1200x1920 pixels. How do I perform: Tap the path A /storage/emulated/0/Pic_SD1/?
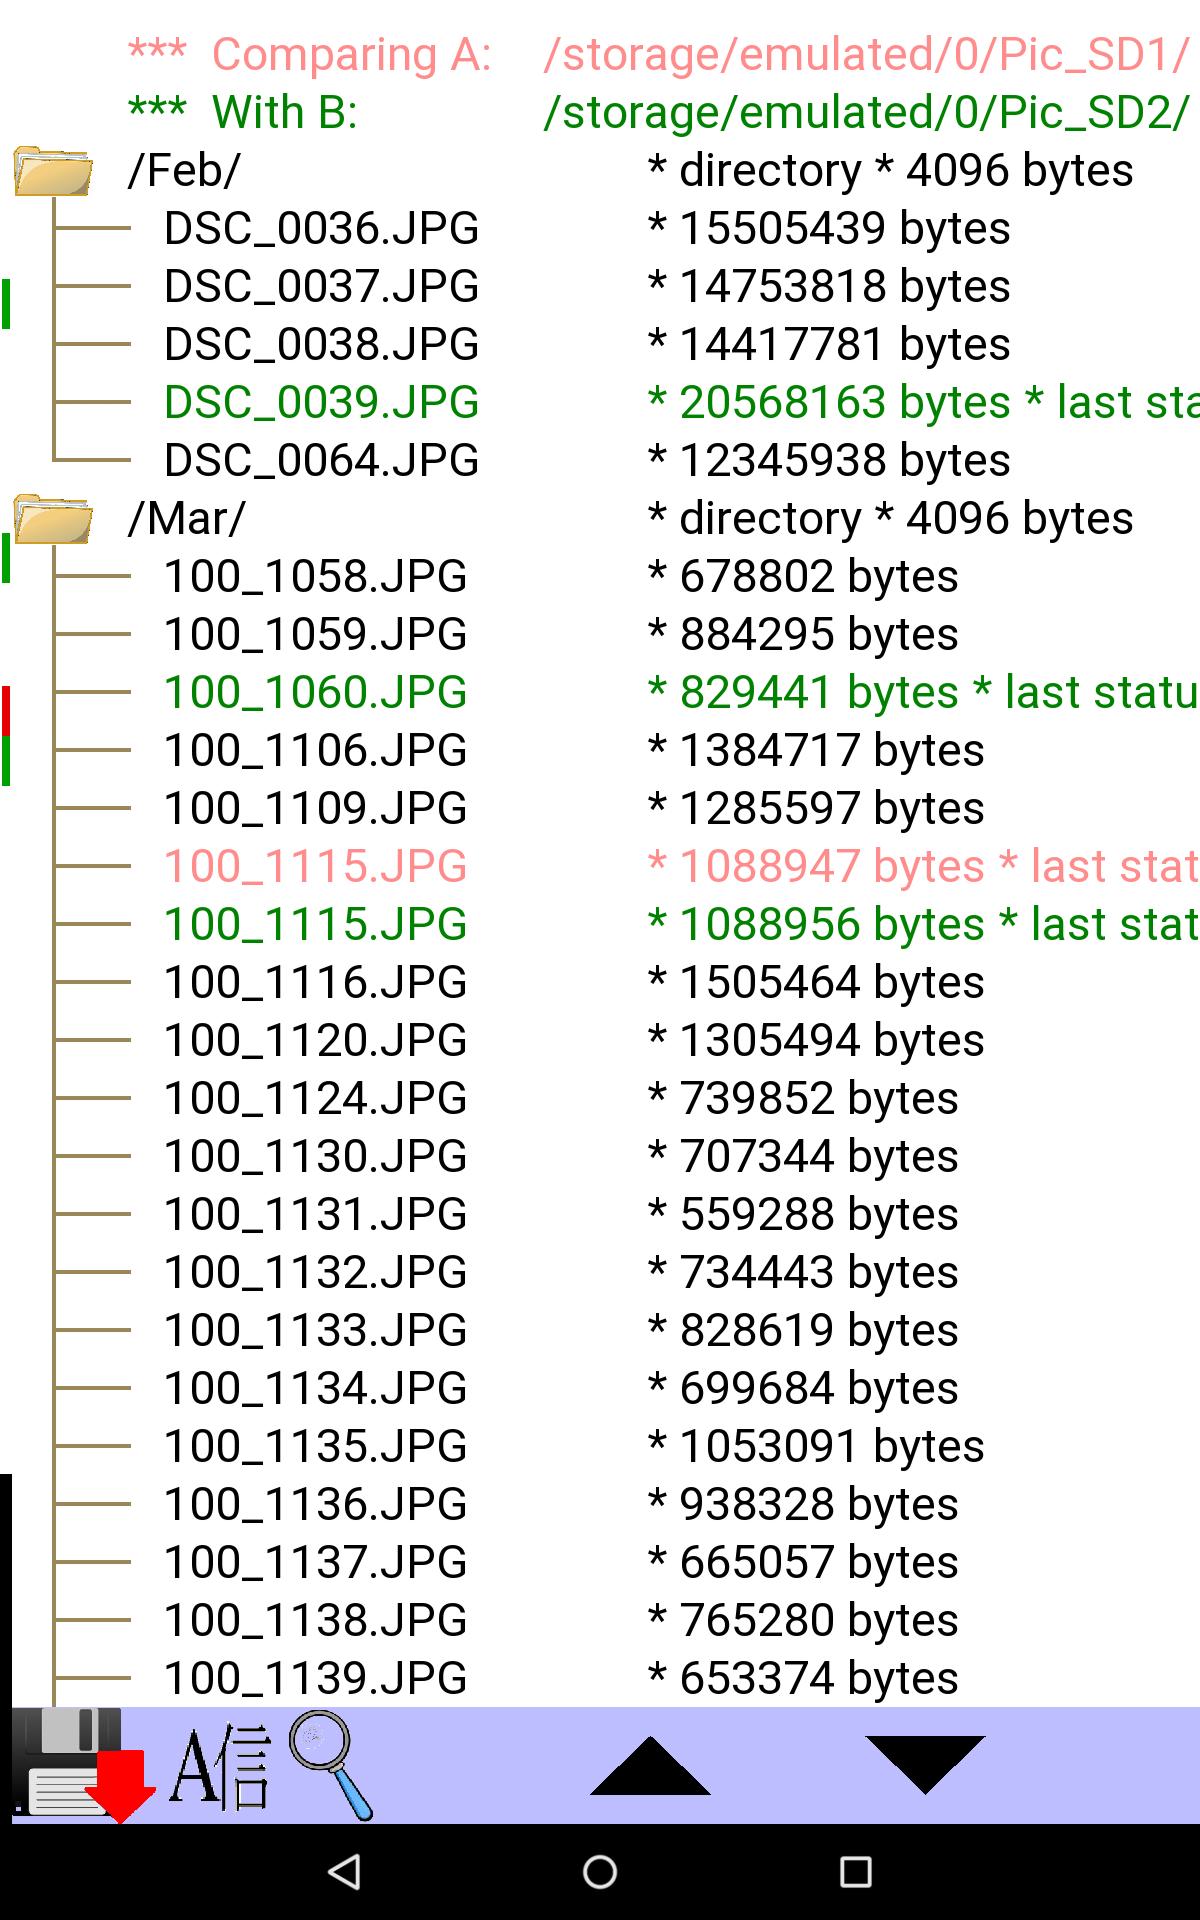(x=866, y=55)
